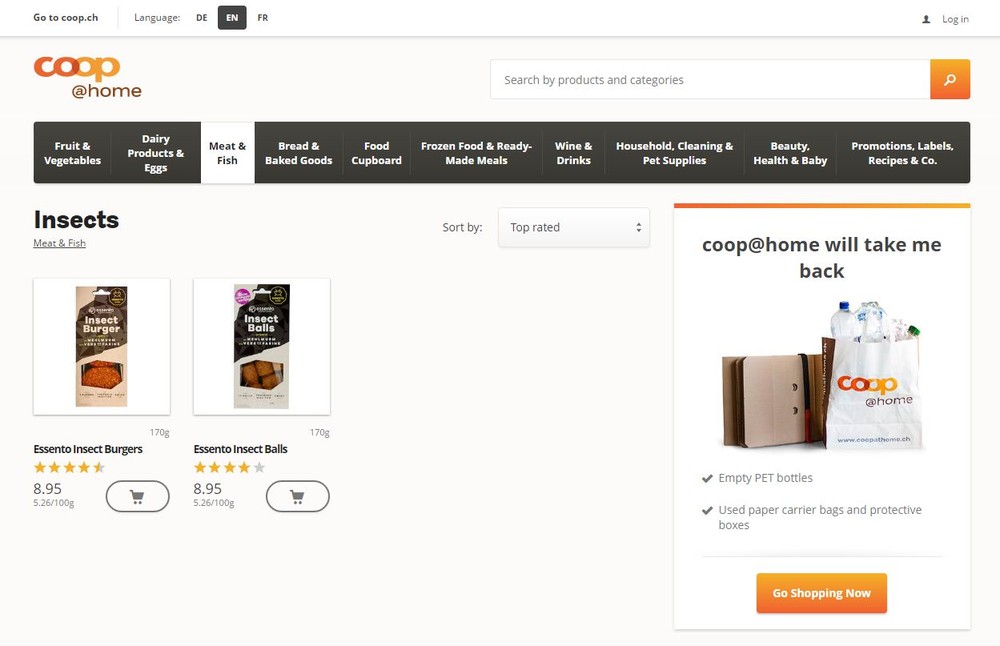The width and height of the screenshot is (1000, 646).
Task: Click the Log in link
Action: (955, 19)
